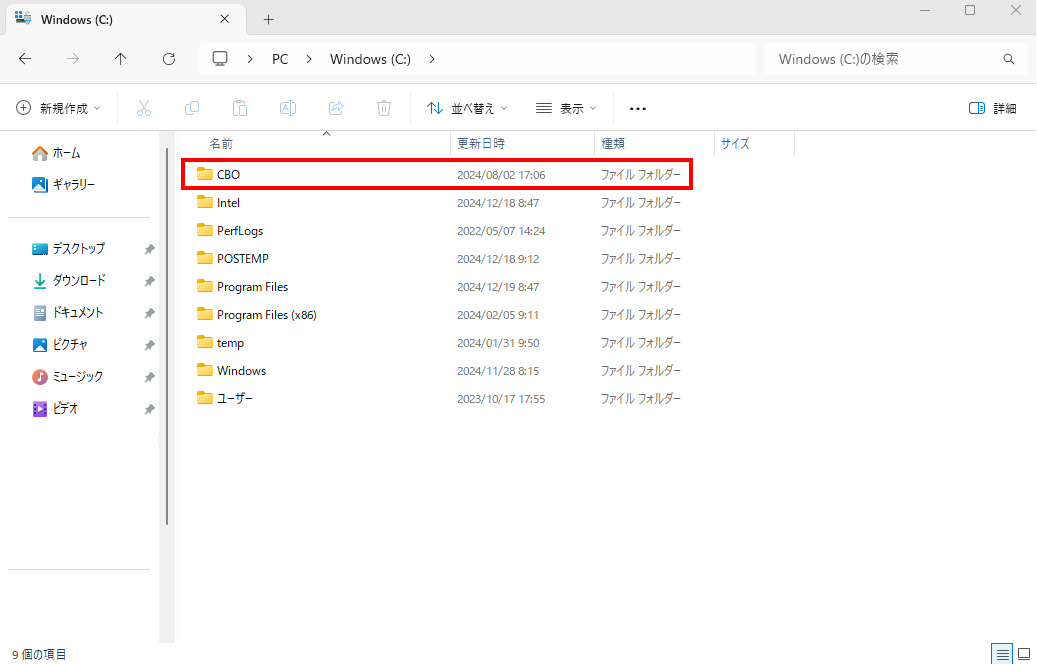1037x664 pixels.
Task: Click the Copy icon in toolbar
Action: click(192, 108)
